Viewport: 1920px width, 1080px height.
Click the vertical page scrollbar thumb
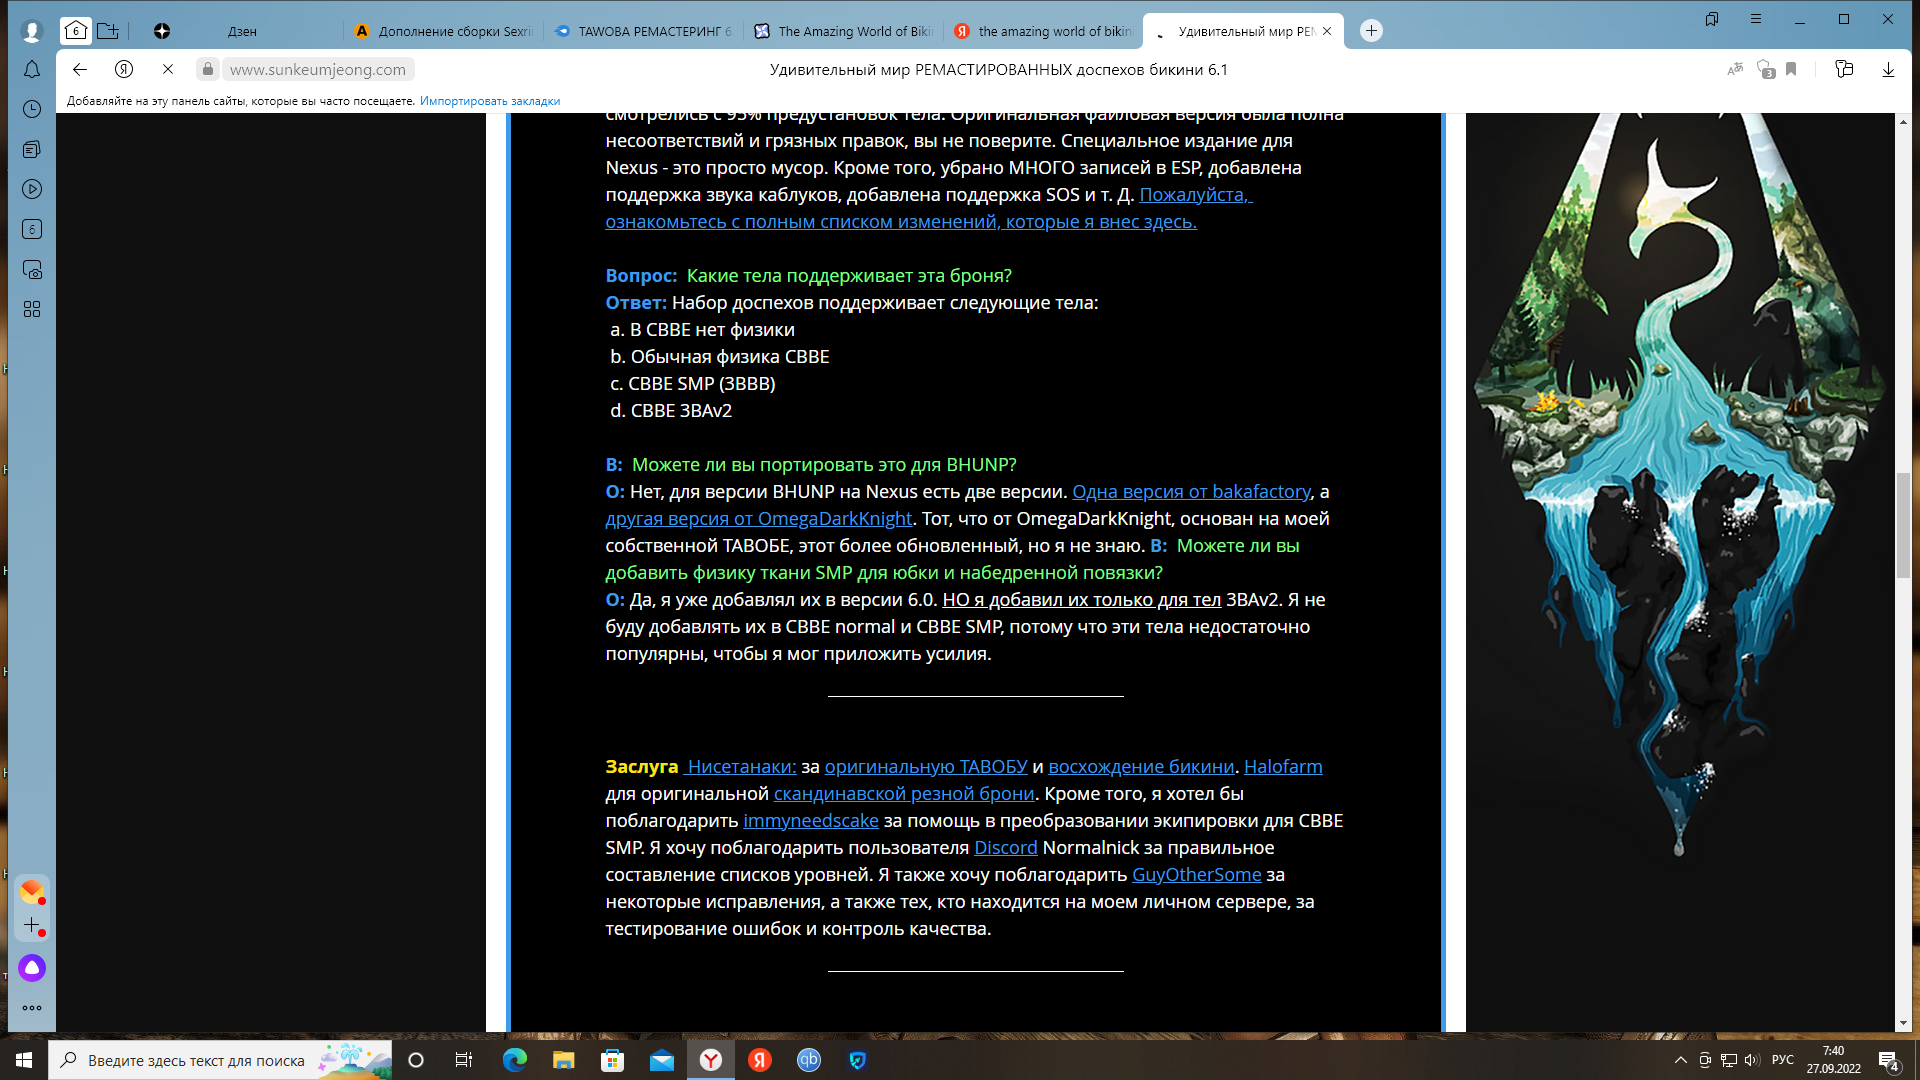point(1903,524)
